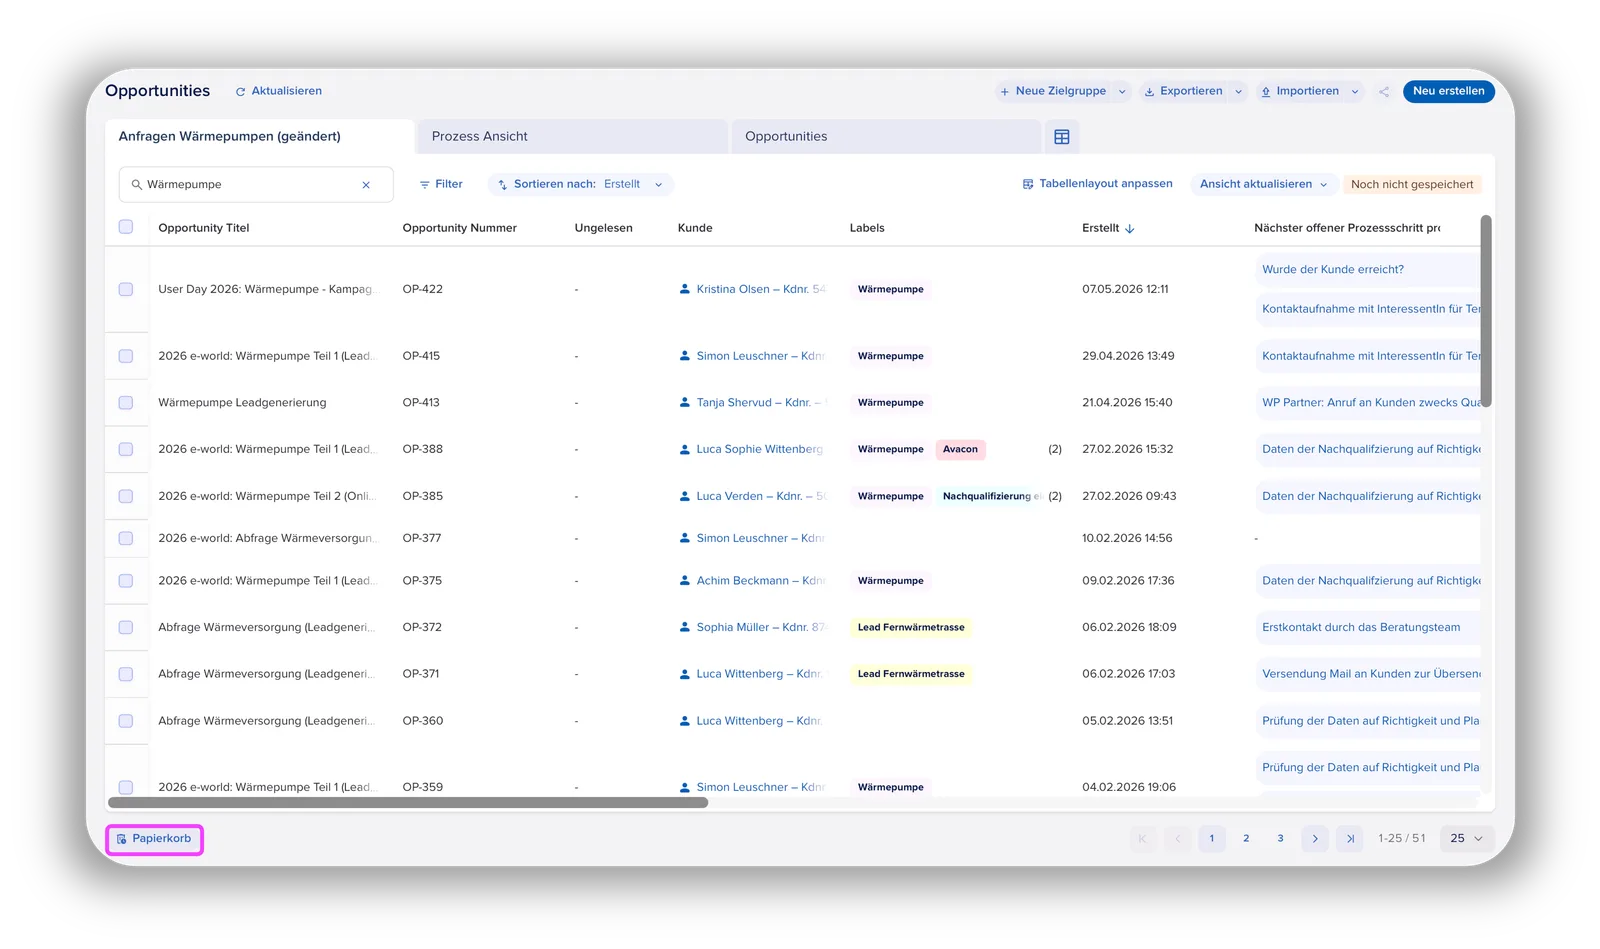The width and height of the screenshot is (1600, 949).
Task: Click title Wärmepumpe Leadgenerierung
Action: click(242, 403)
